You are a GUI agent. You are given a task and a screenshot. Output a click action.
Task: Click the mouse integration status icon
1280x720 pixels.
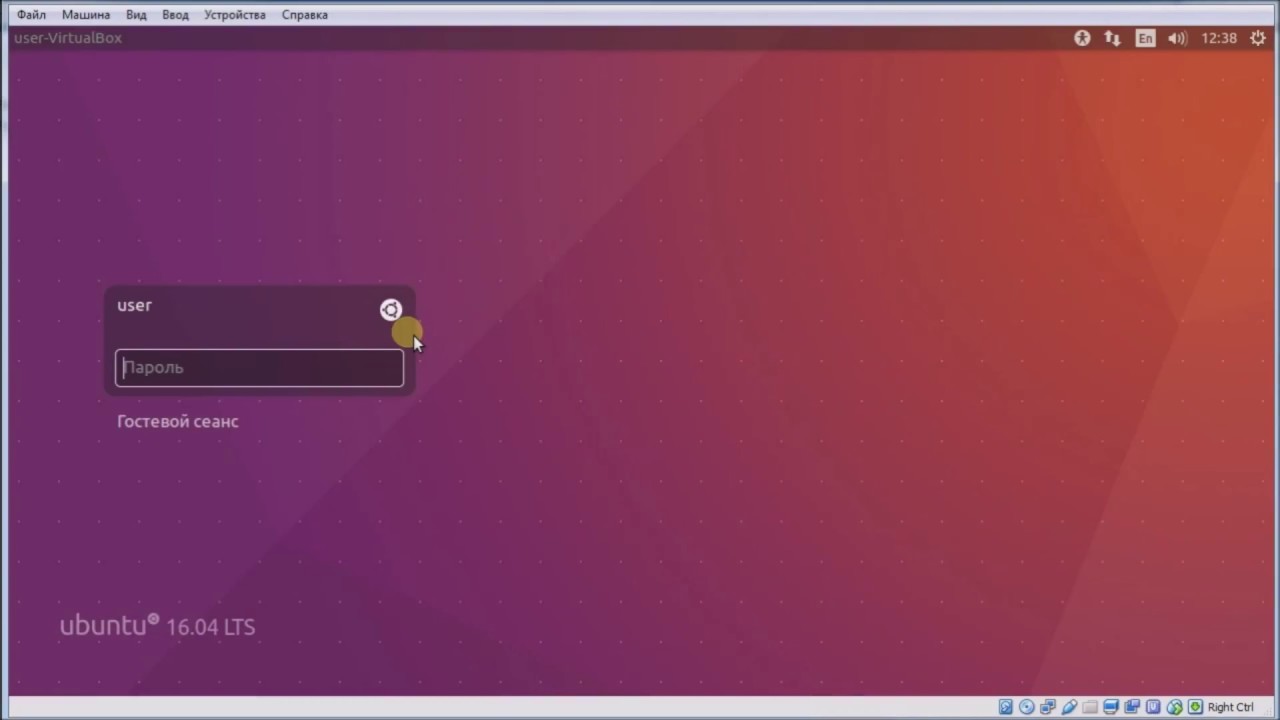point(1153,707)
